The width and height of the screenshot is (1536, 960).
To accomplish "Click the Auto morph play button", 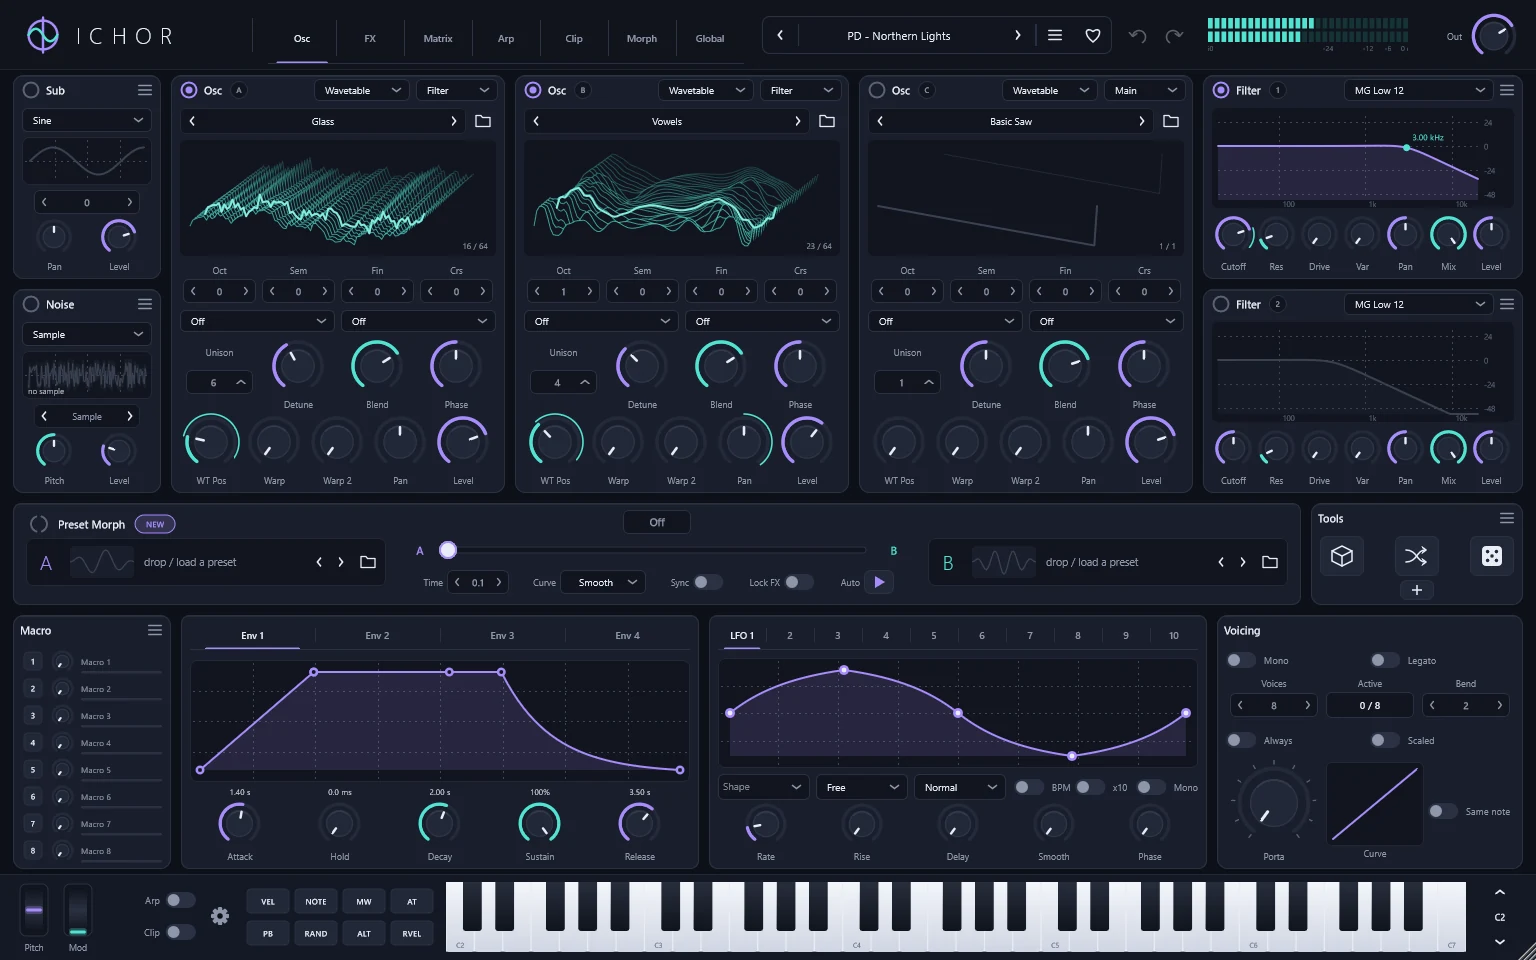I will [x=879, y=582].
